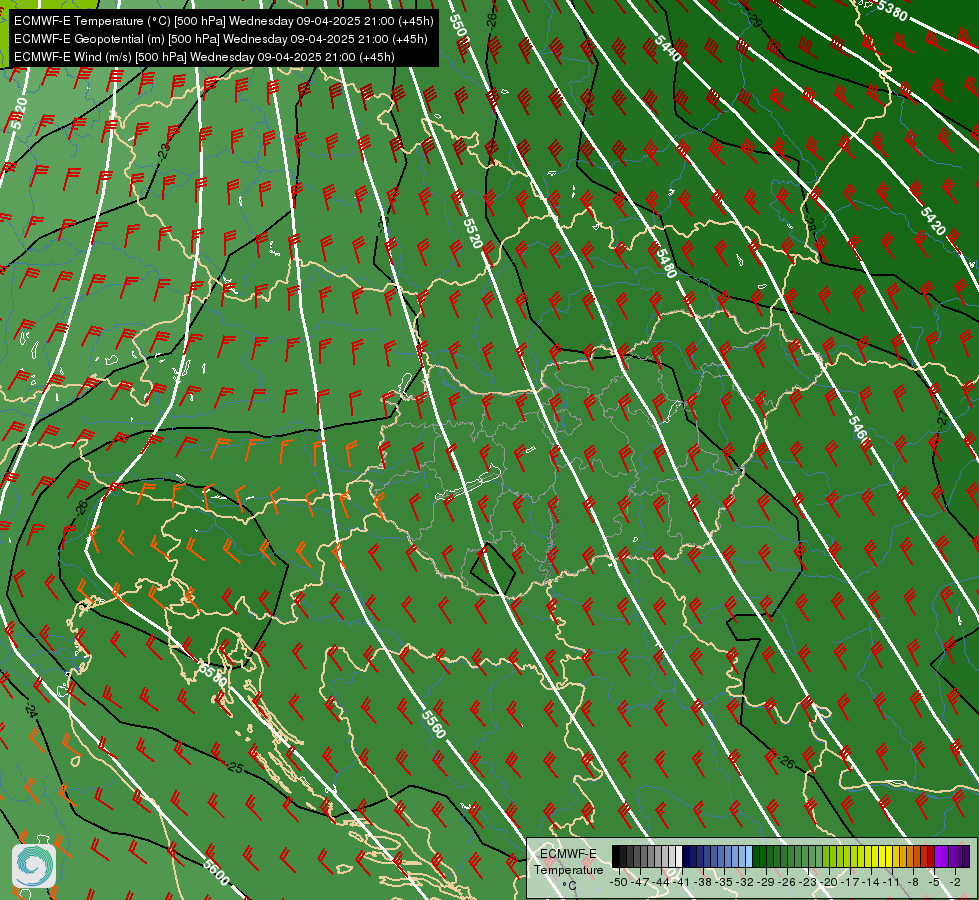Image resolution: width=979 pixels, height=900 pixels.
Task: Click the ECMWF-E Wind 500 hPa title line
Action: (204, 57)
